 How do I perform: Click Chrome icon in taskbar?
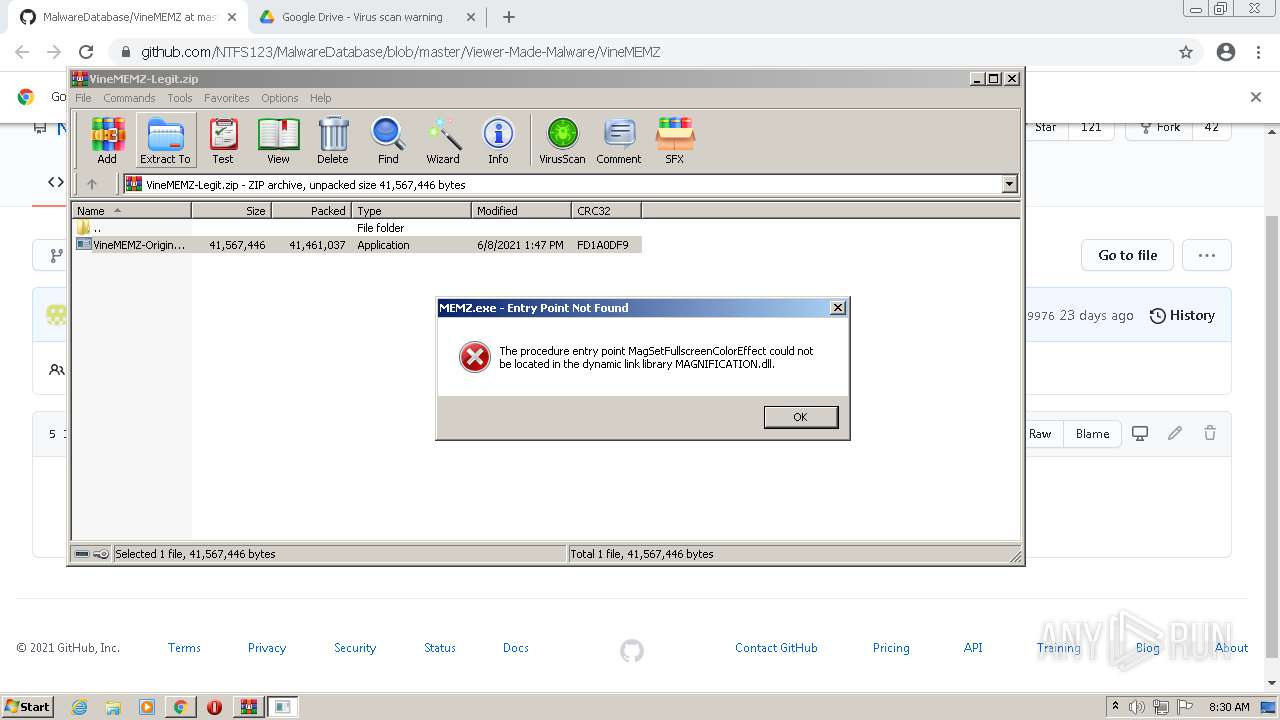tap(180, 707)
